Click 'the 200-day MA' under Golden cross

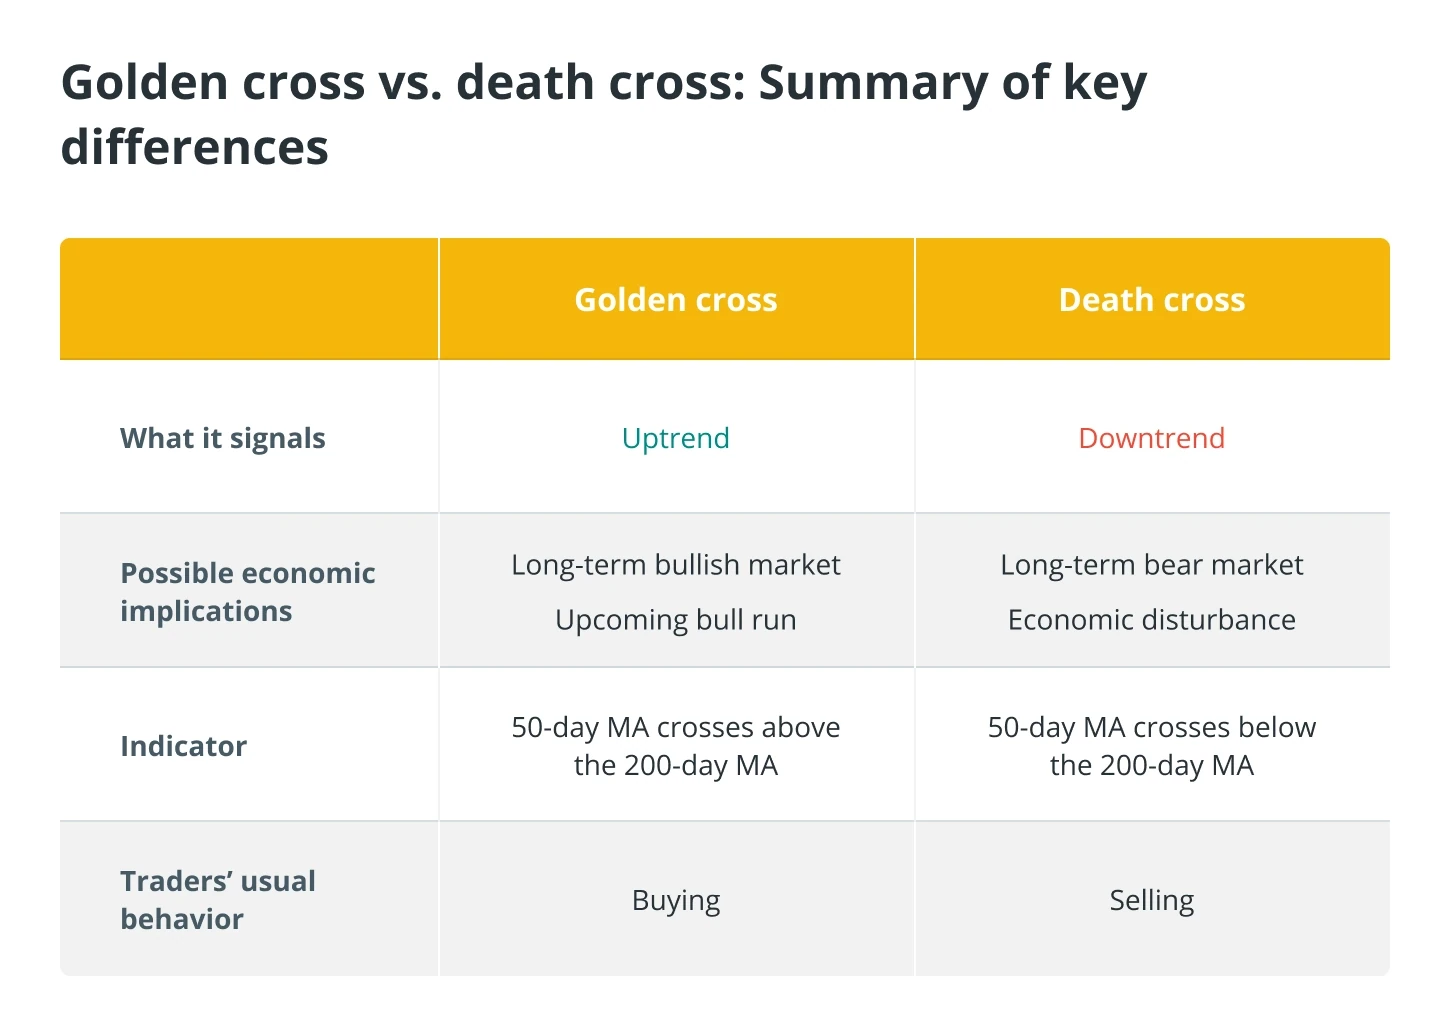point(676,766)
